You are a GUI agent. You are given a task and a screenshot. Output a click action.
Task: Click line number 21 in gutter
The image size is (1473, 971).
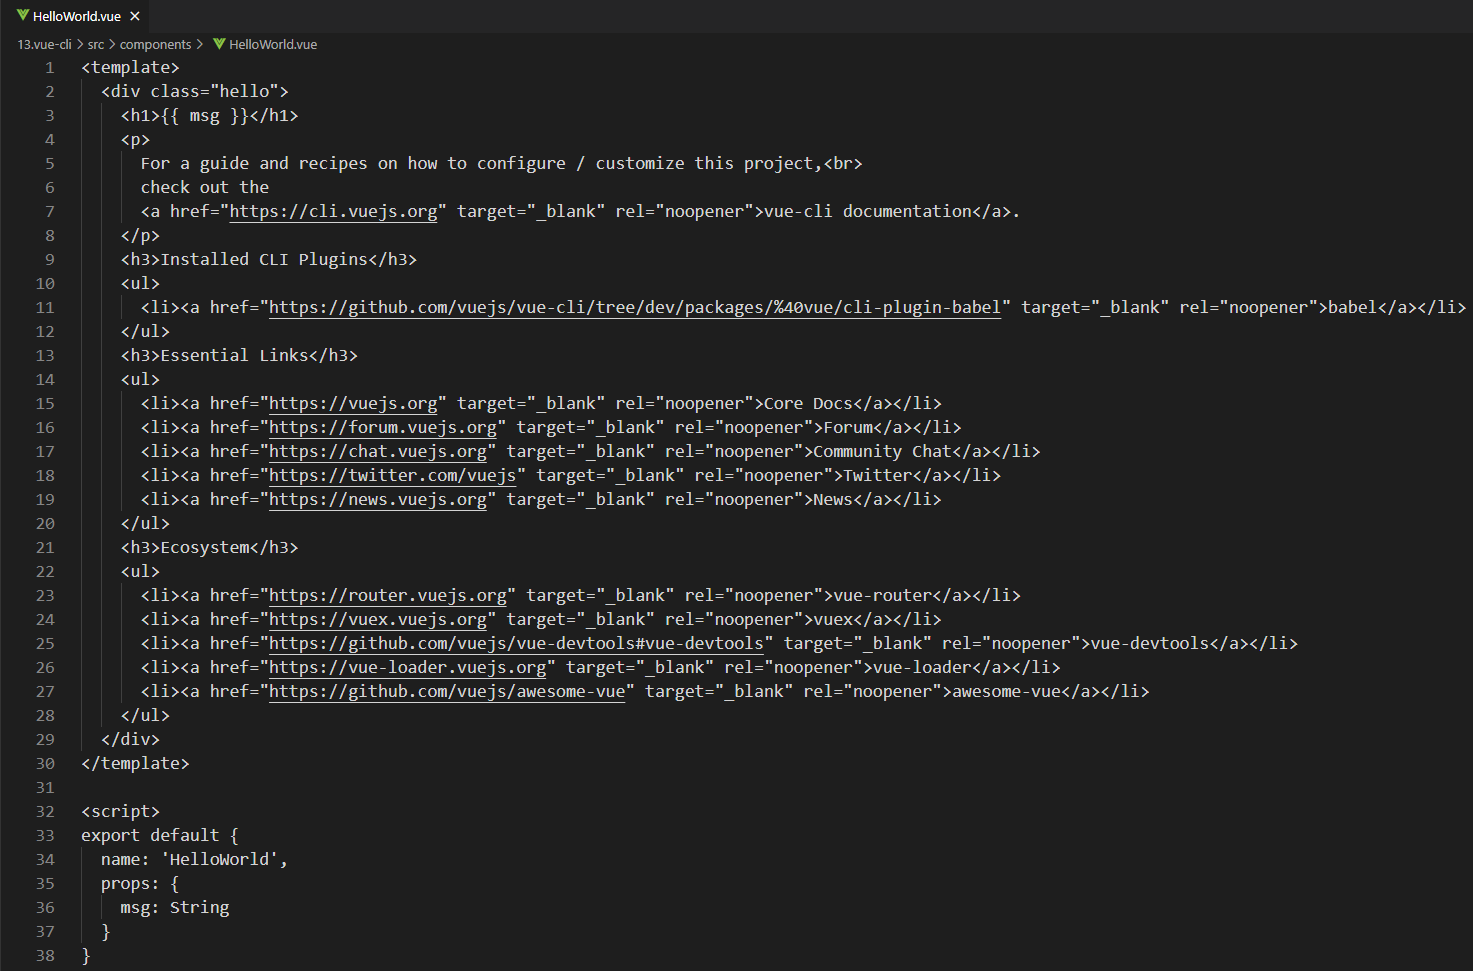pyautogui.click(x=45, y=547)
